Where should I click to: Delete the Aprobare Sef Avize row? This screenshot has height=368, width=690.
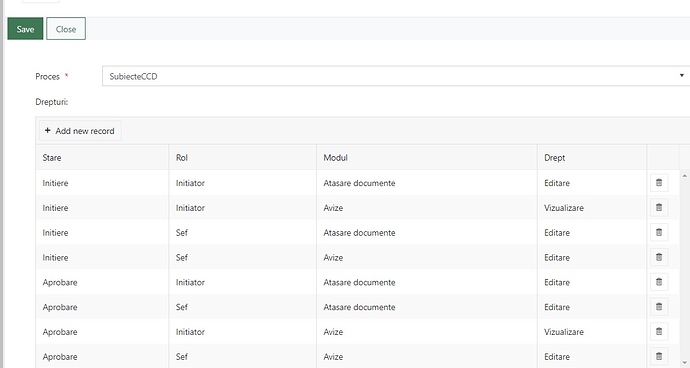pyautogui.click(x=659, y=357)
